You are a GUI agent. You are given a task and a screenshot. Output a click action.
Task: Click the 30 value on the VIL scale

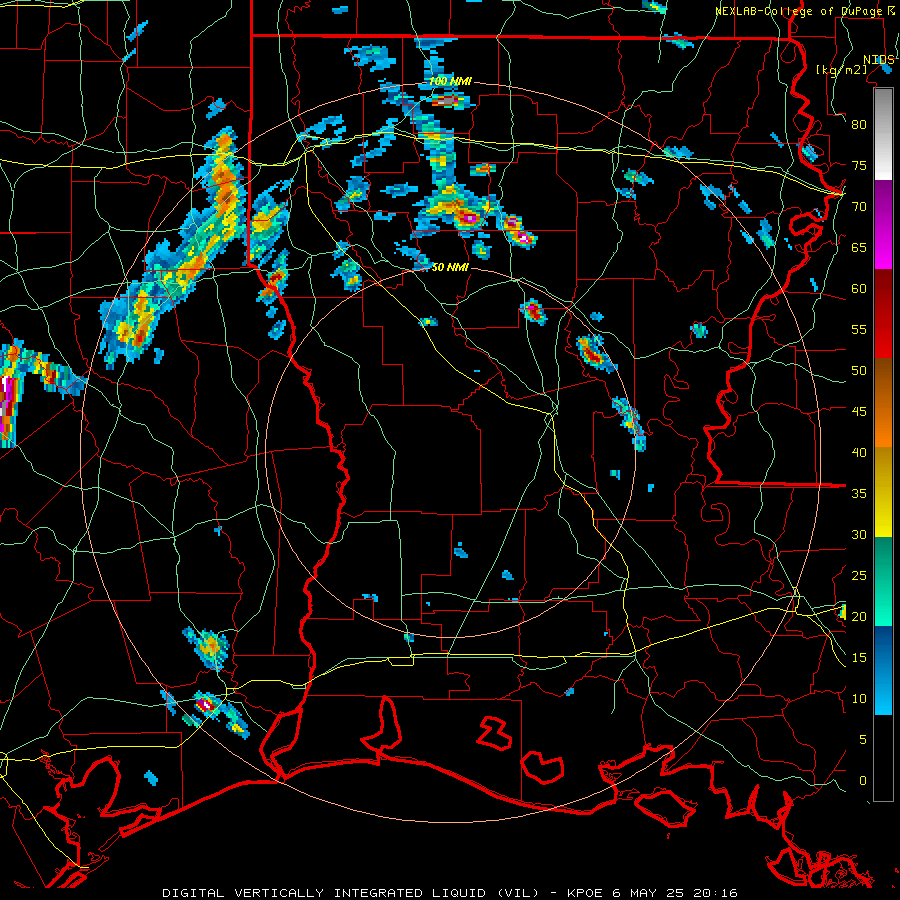coord(859,535)
